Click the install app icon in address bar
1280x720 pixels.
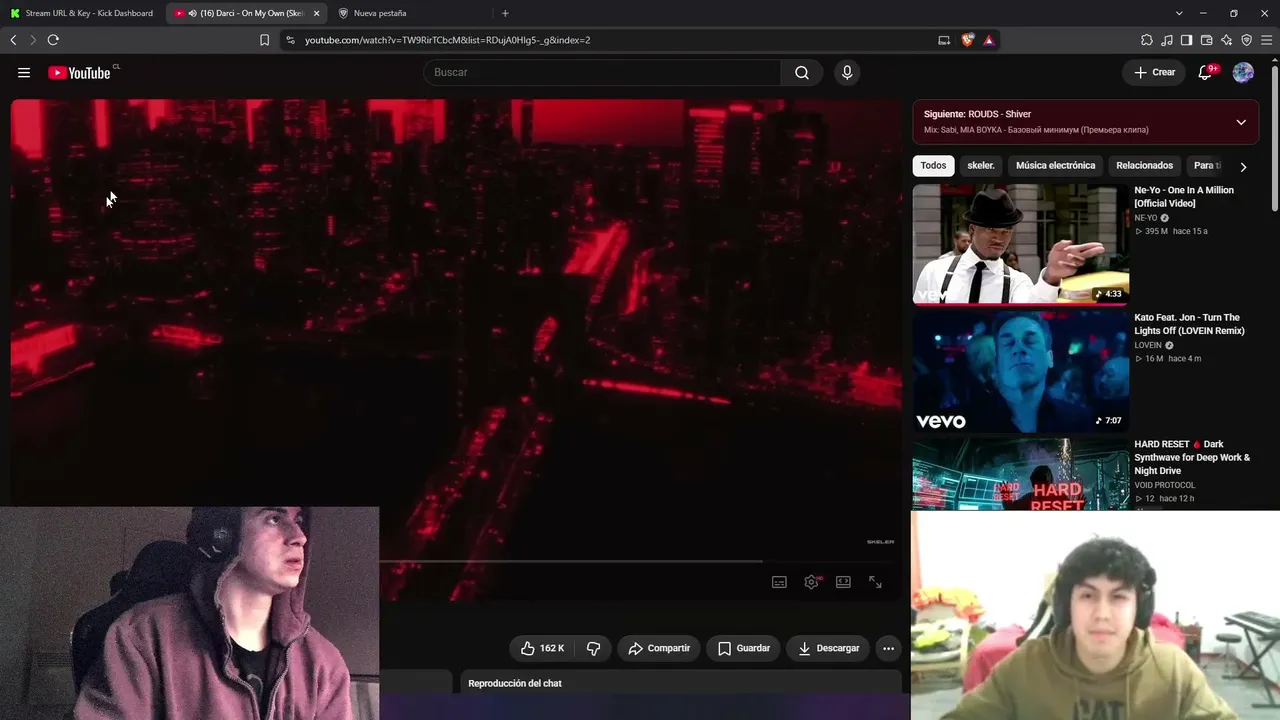944,40
